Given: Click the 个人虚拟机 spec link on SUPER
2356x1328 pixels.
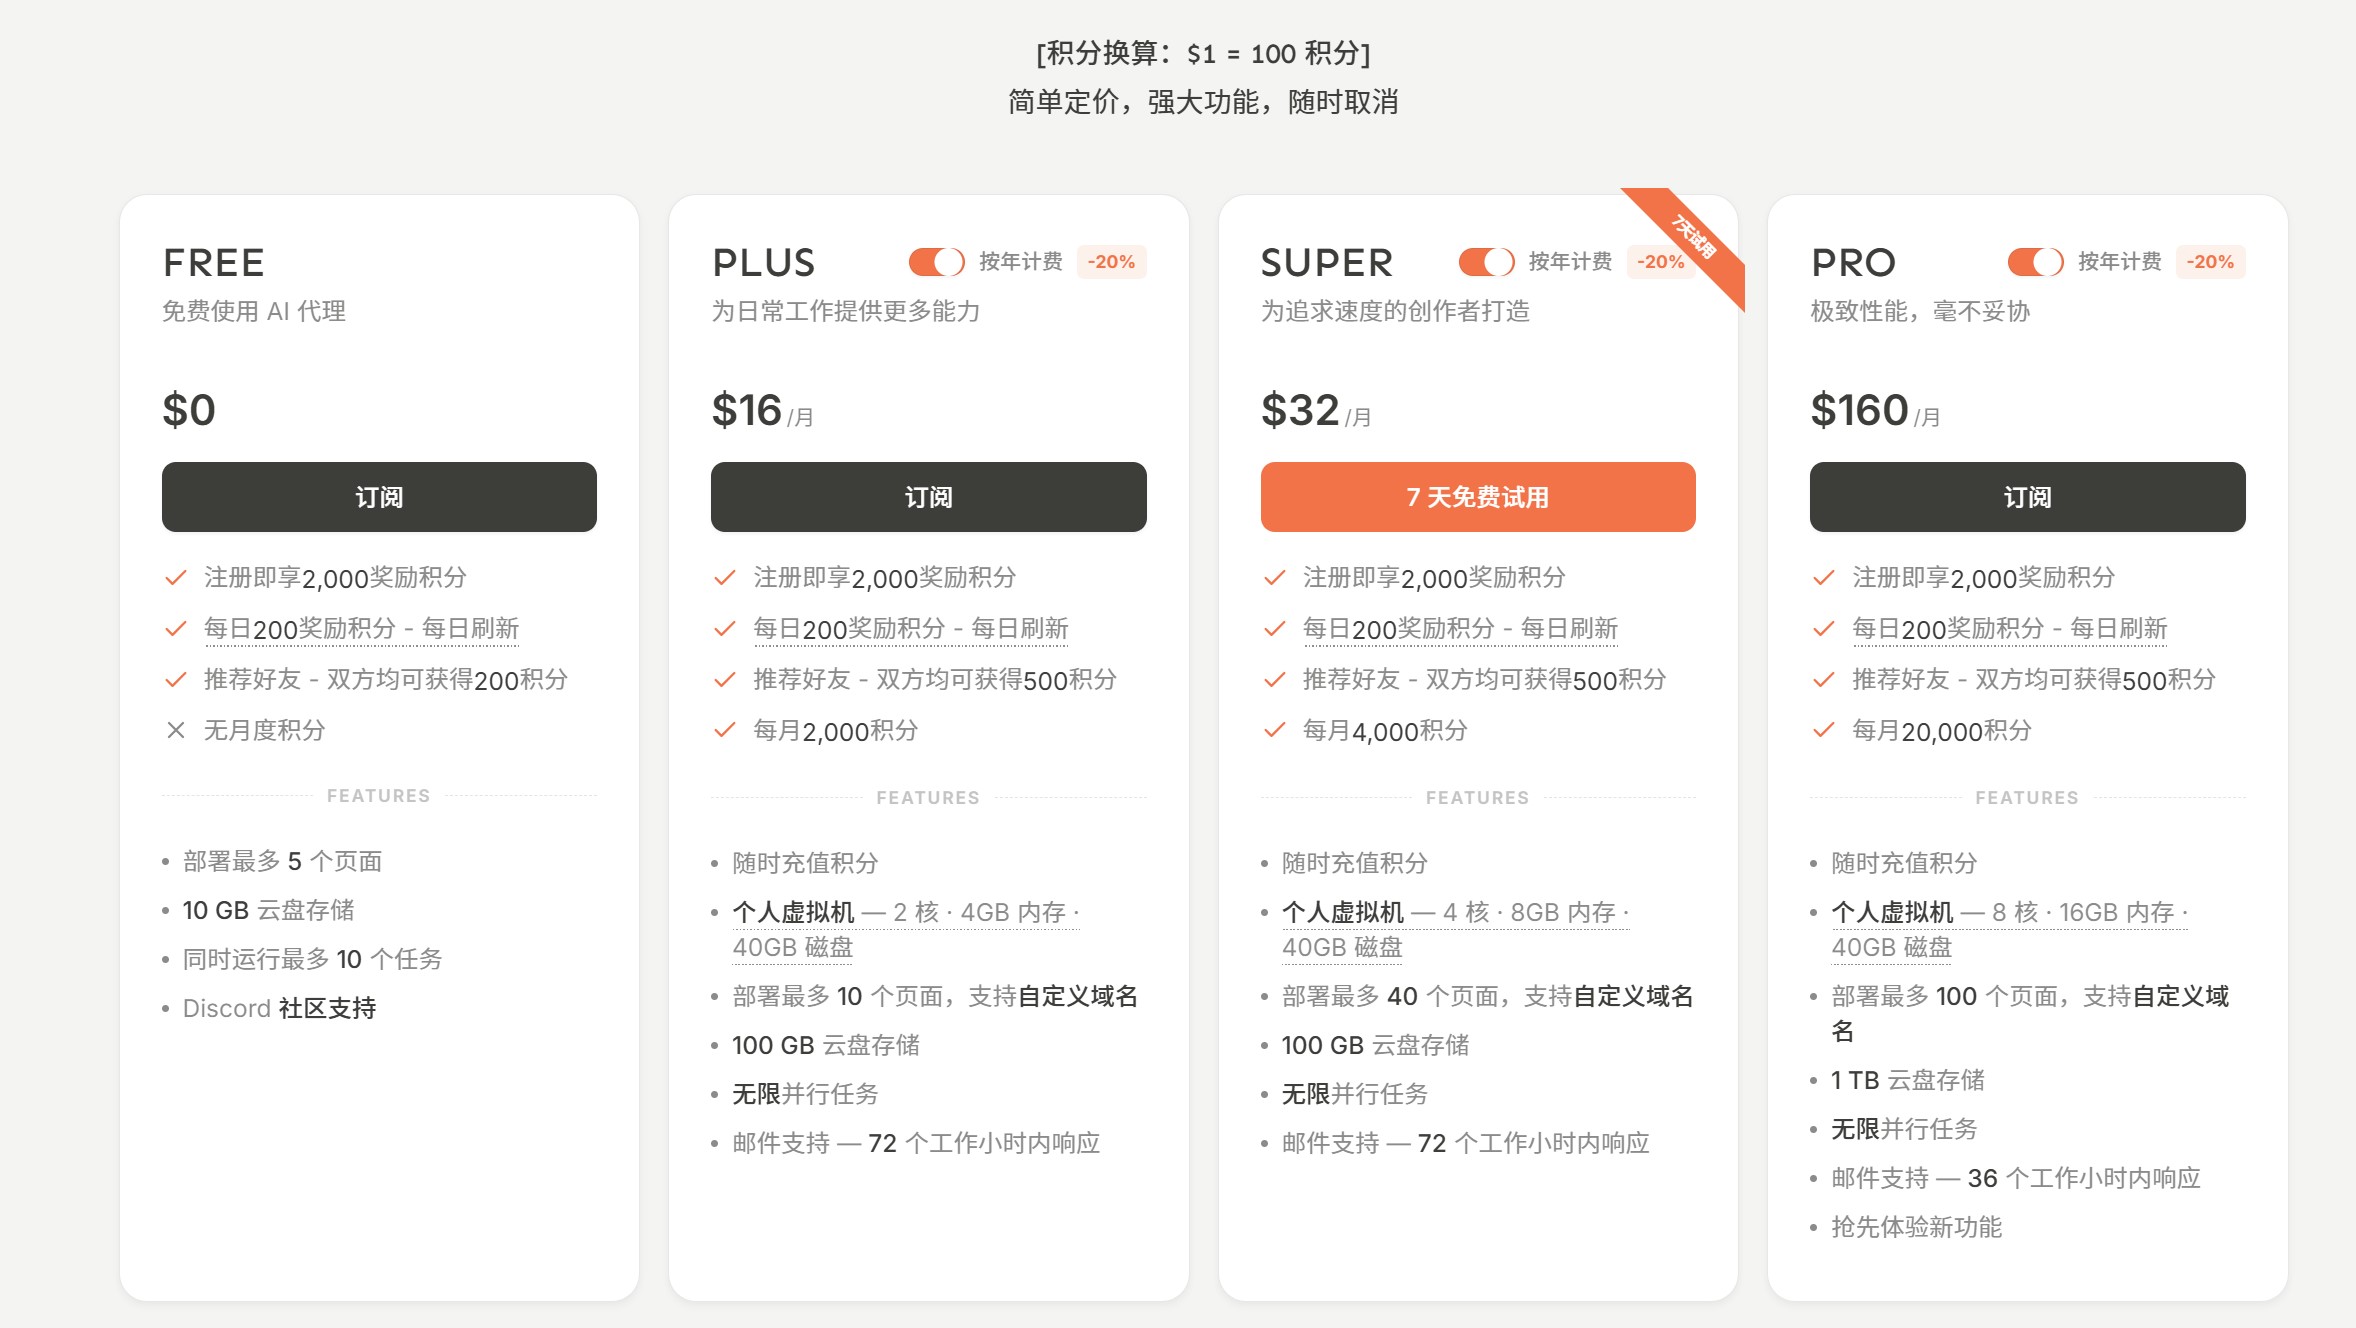Looking at the screenshot, I should [x=1343, y=912].
